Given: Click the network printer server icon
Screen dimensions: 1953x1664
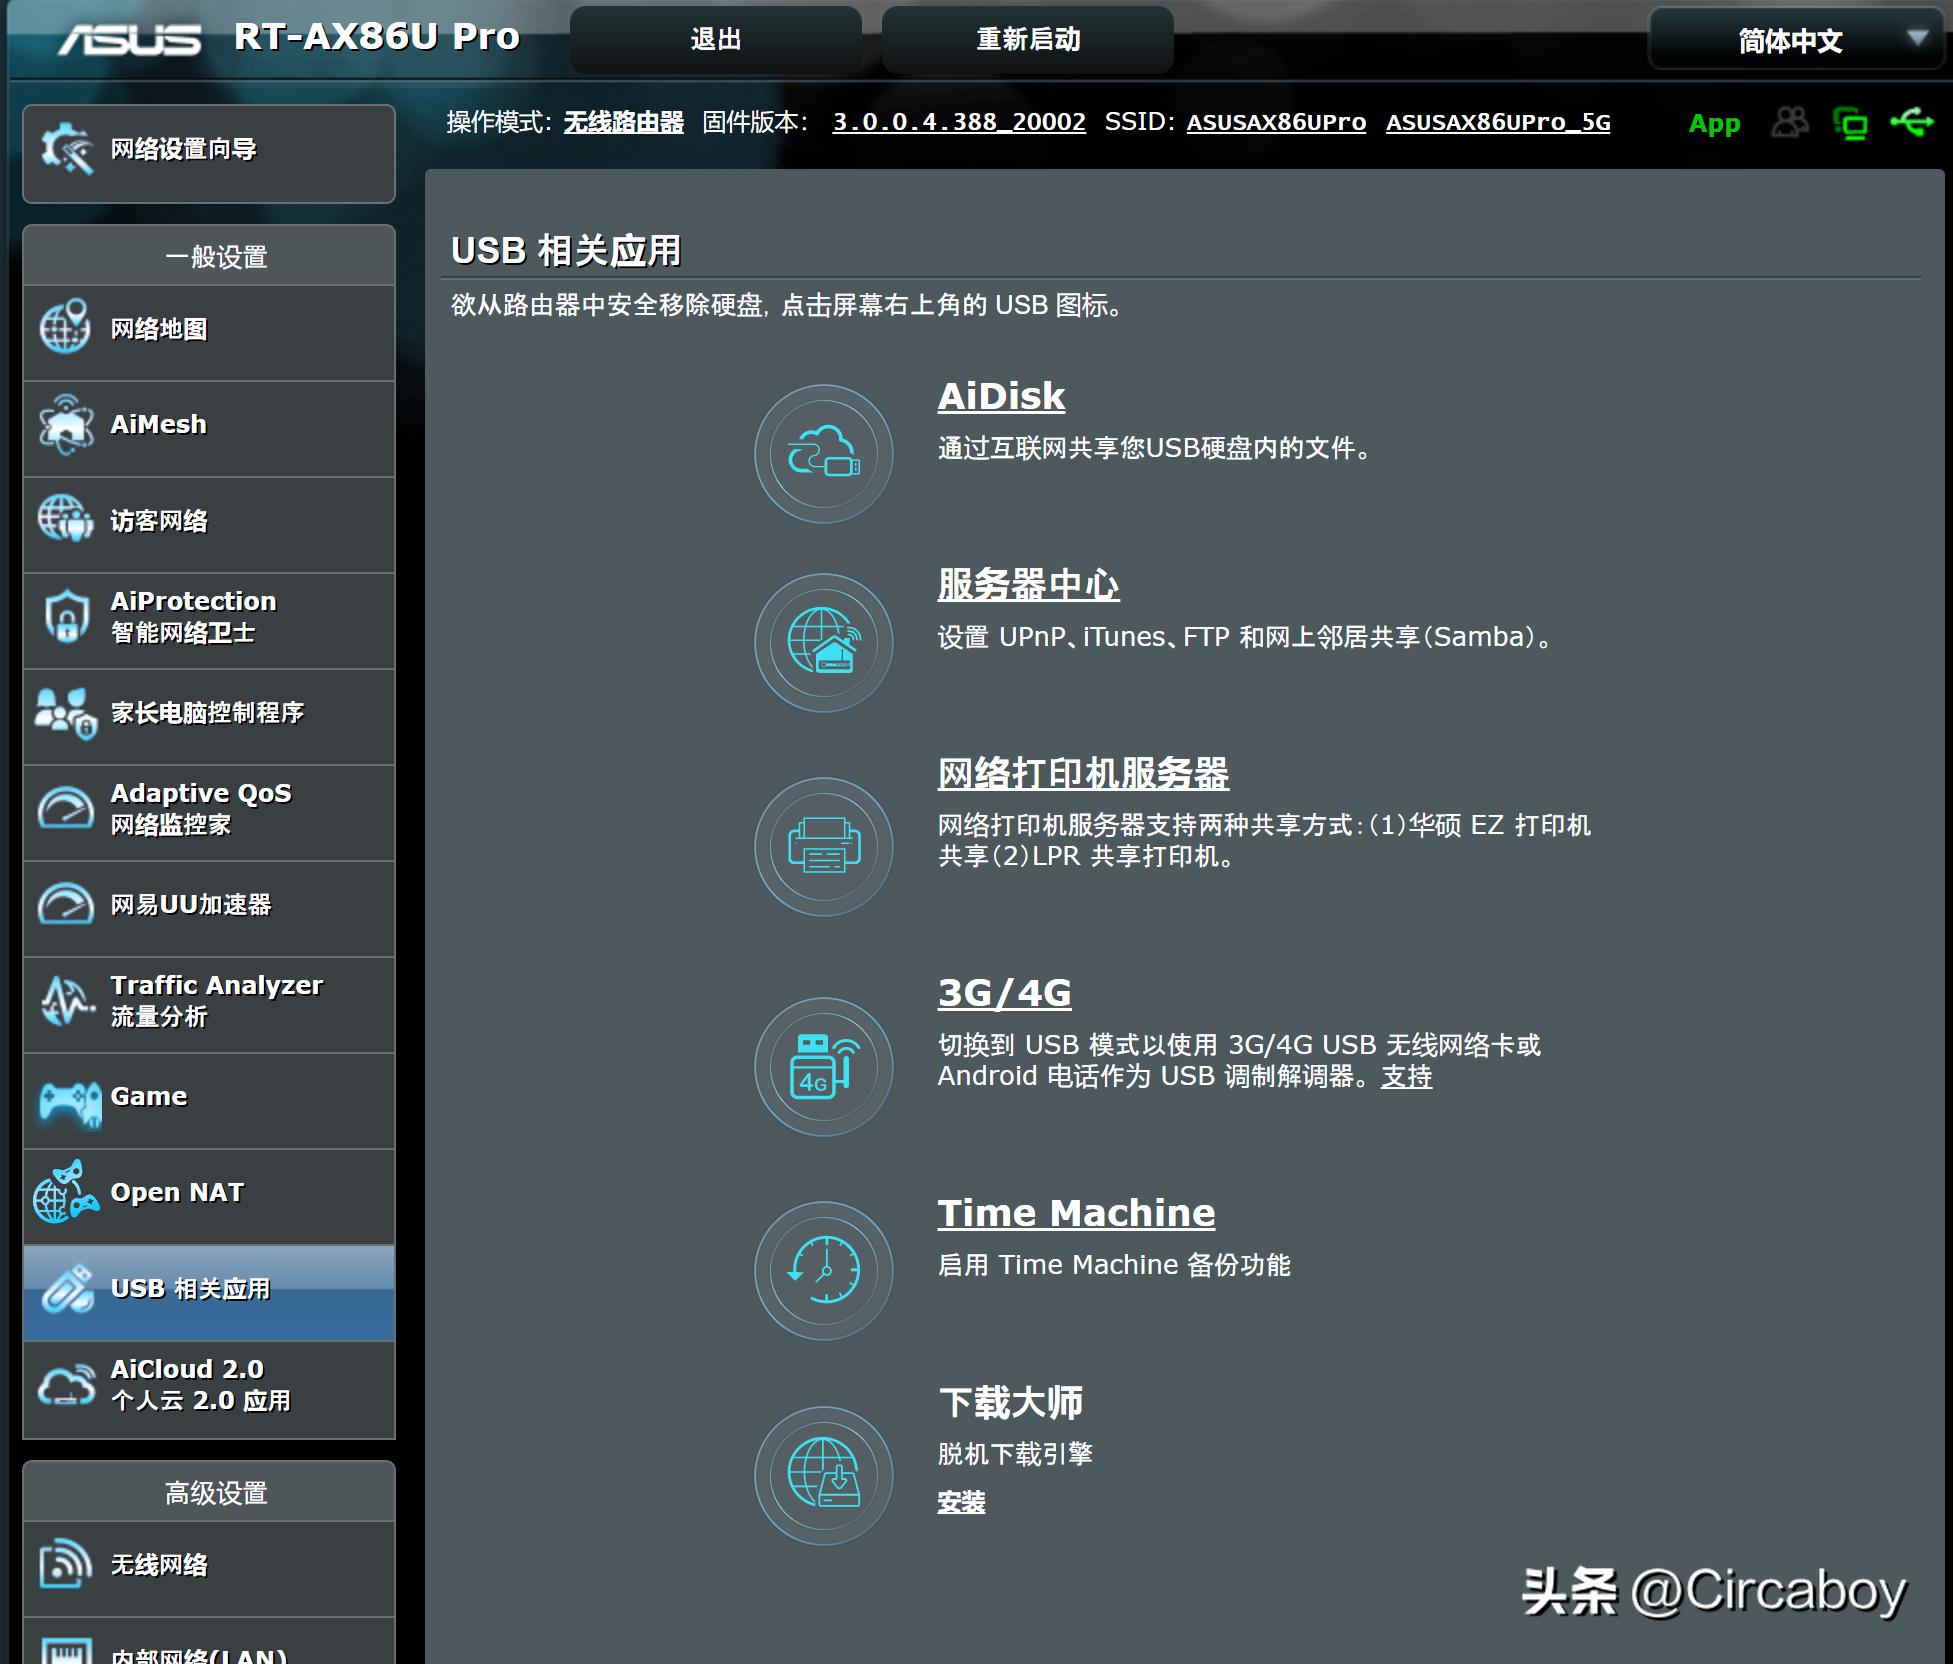Looking at the screenshot, I should [822, 846].
